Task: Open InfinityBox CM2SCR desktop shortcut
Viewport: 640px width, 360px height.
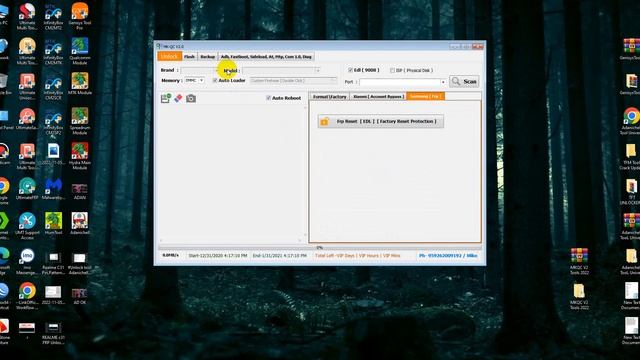Action: pyautogui.click(x=53, y=87)
